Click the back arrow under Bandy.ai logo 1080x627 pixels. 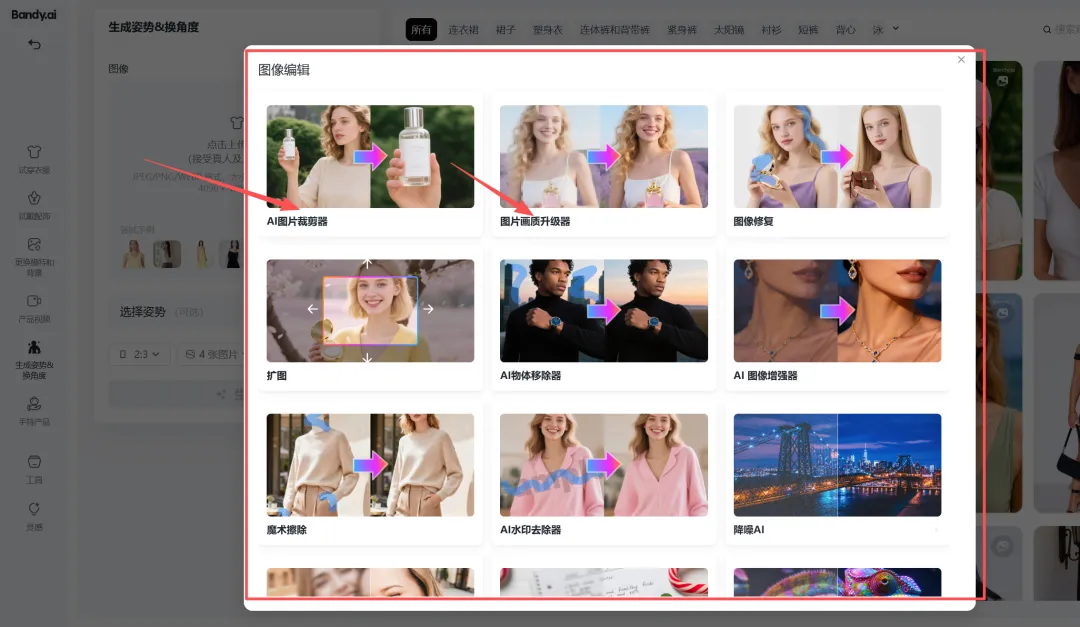34,44
